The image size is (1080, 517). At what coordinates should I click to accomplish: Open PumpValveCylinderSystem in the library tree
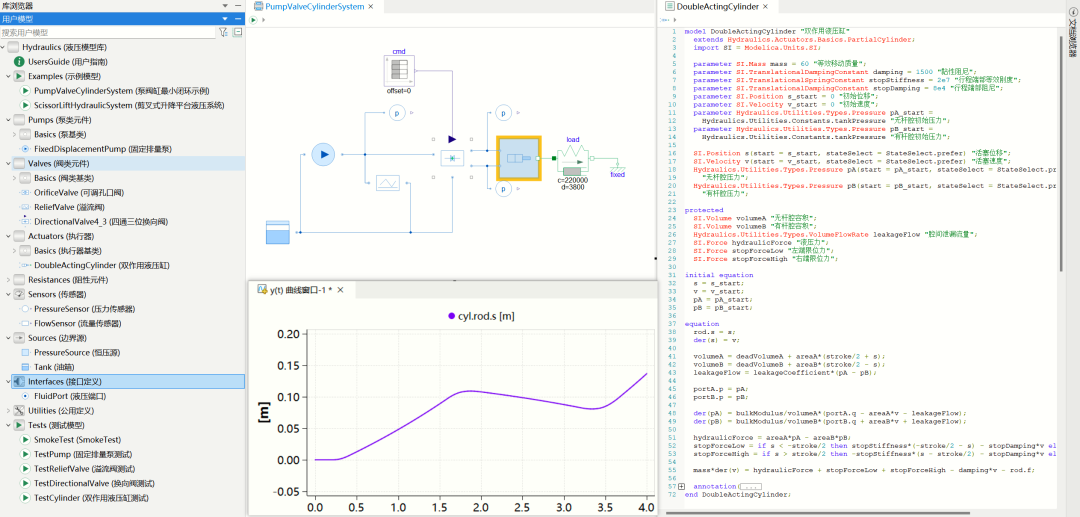click(121, 91)
